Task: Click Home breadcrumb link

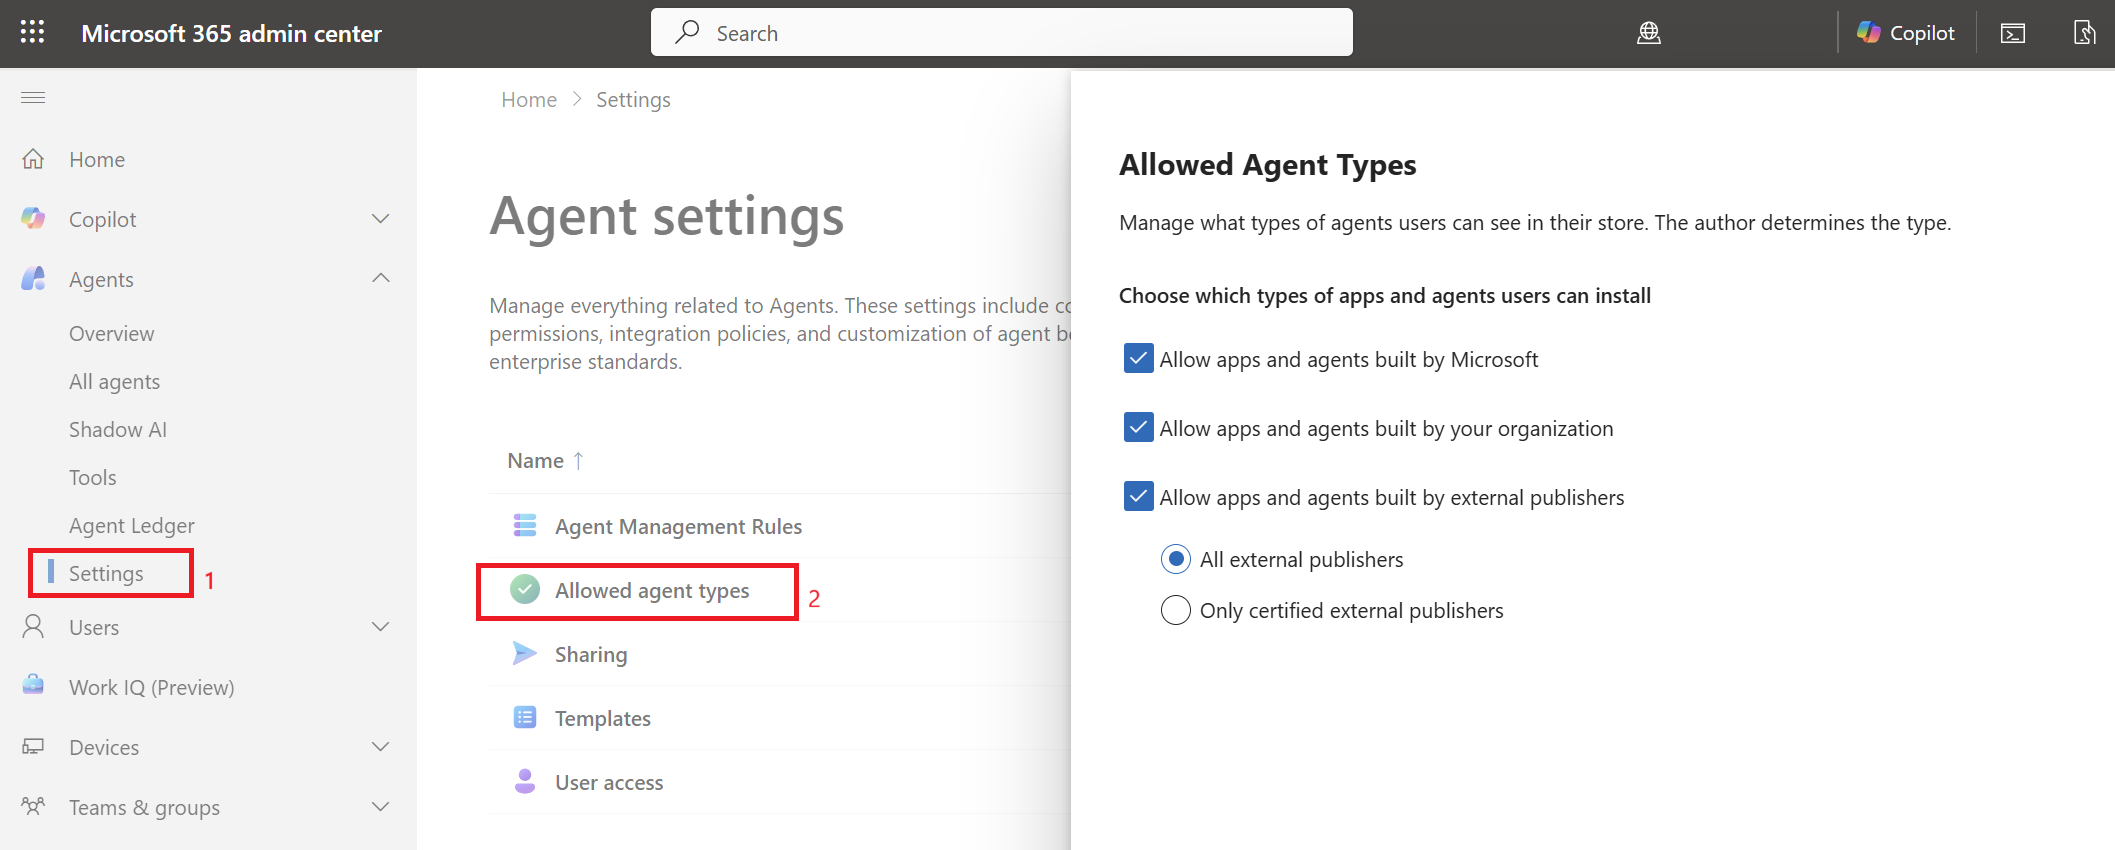Action: point(529,100)
